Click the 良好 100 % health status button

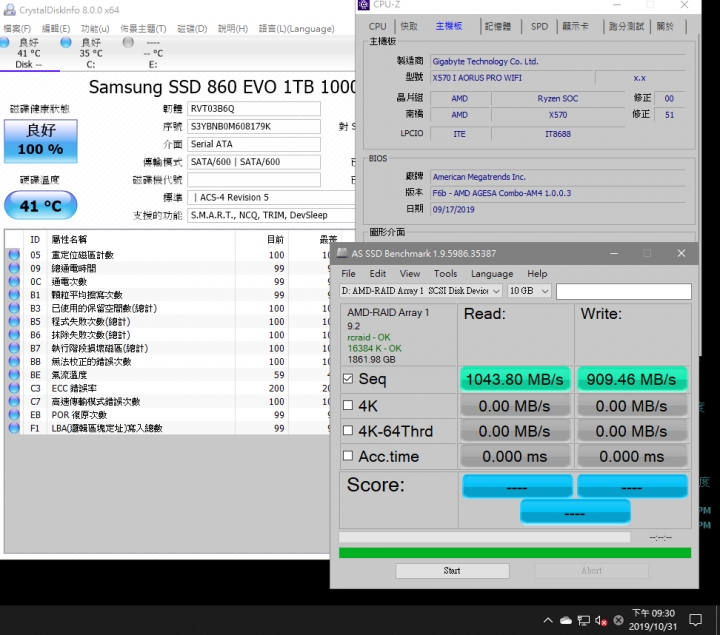(40, 141)
